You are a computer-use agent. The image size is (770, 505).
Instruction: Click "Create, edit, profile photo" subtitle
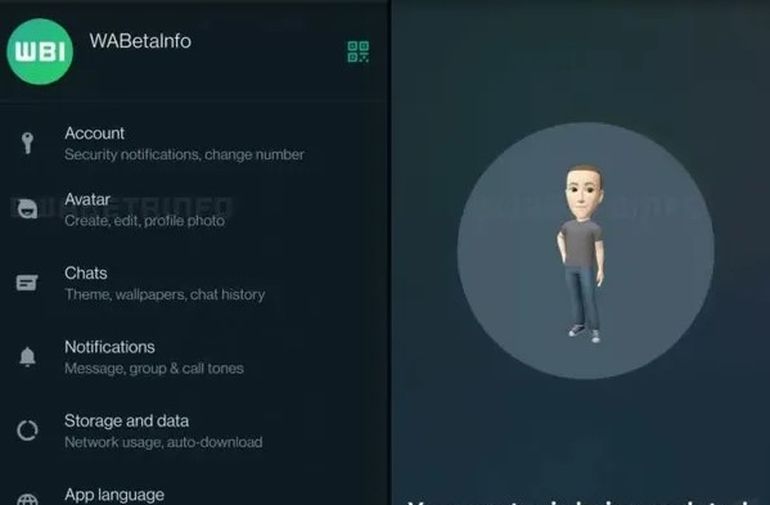coord(144,221)
